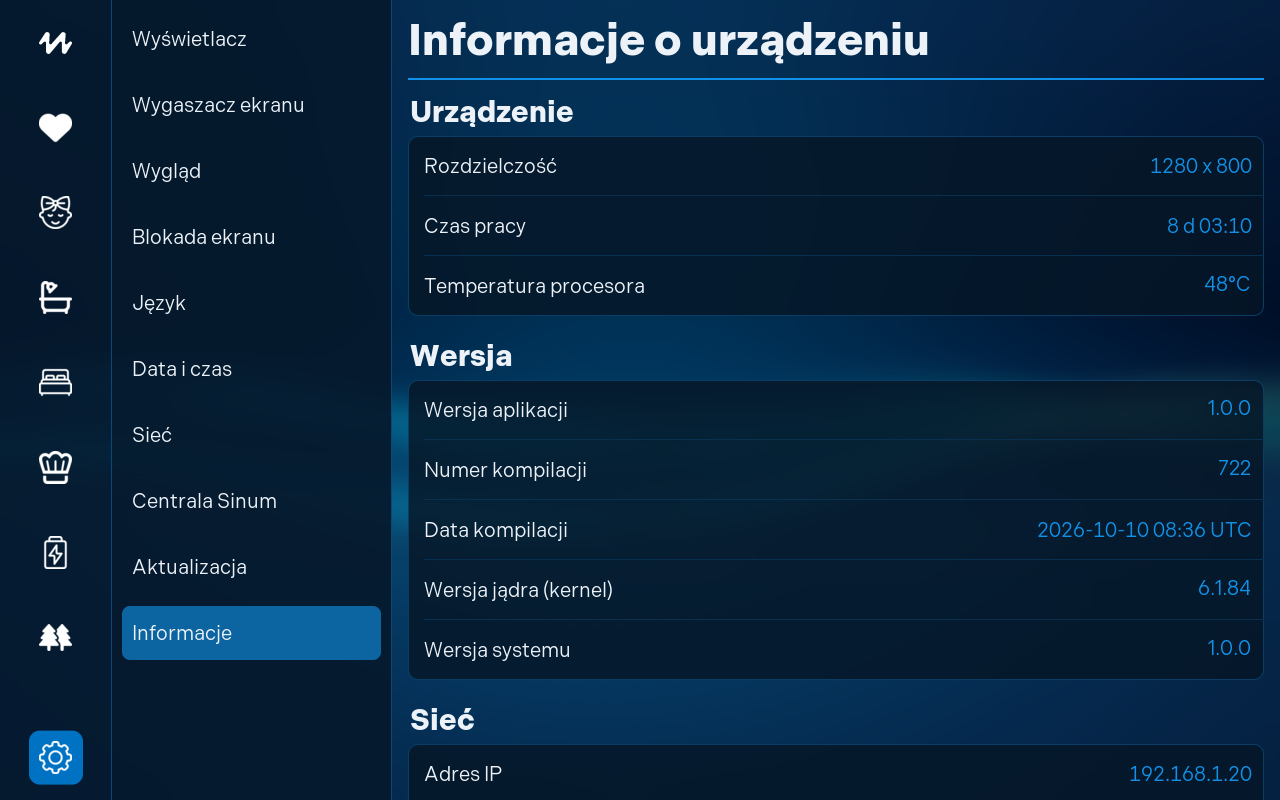The width and height of the screenshot is (1280, 800).
Task: Go to Centrala Sinum settings
Action: tap(251, 501)
